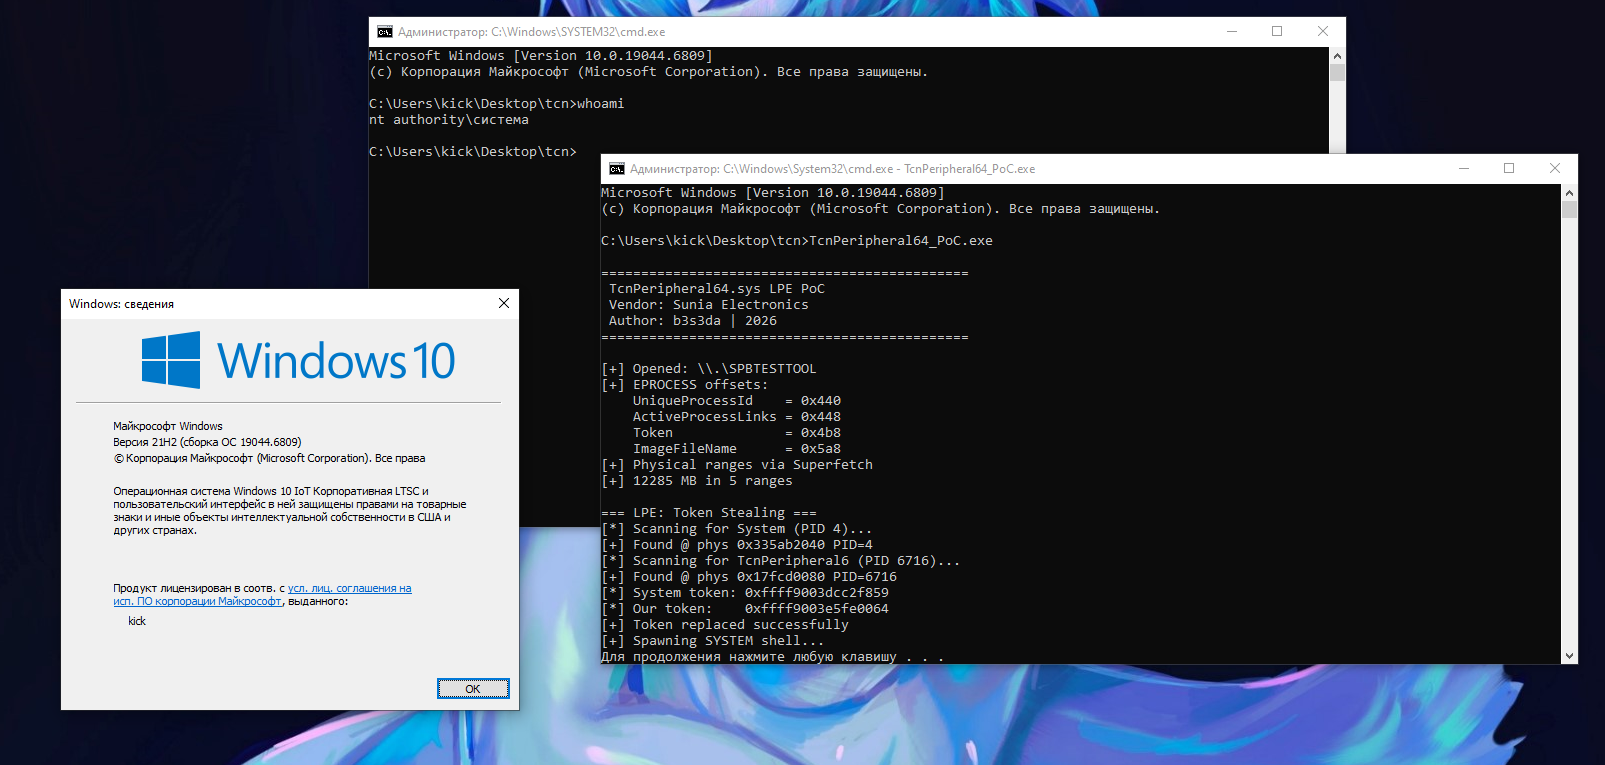Click the TcnPeripheral64_PoC.exe command line in the console
Image resolution: width=1605 pixels, height=765 pixels.
tap(797, 241)
